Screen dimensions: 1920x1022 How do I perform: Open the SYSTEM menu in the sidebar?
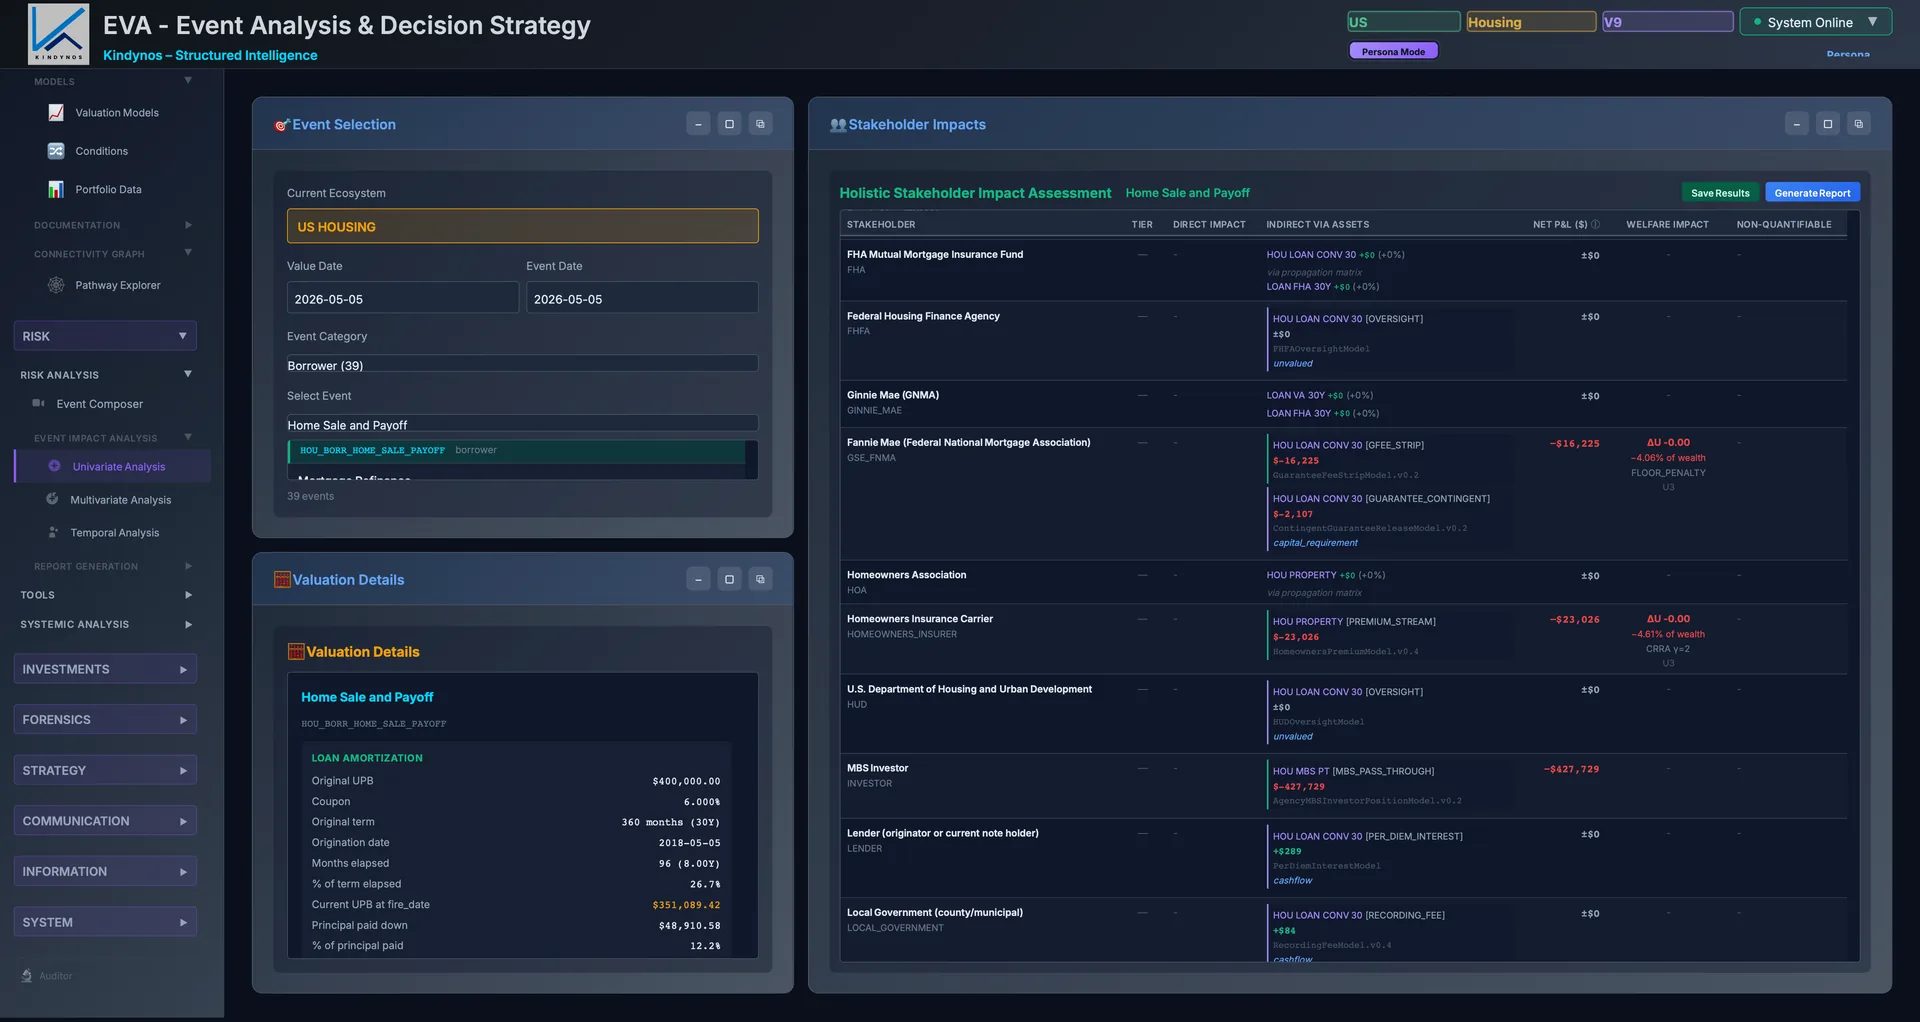(105, 922)
